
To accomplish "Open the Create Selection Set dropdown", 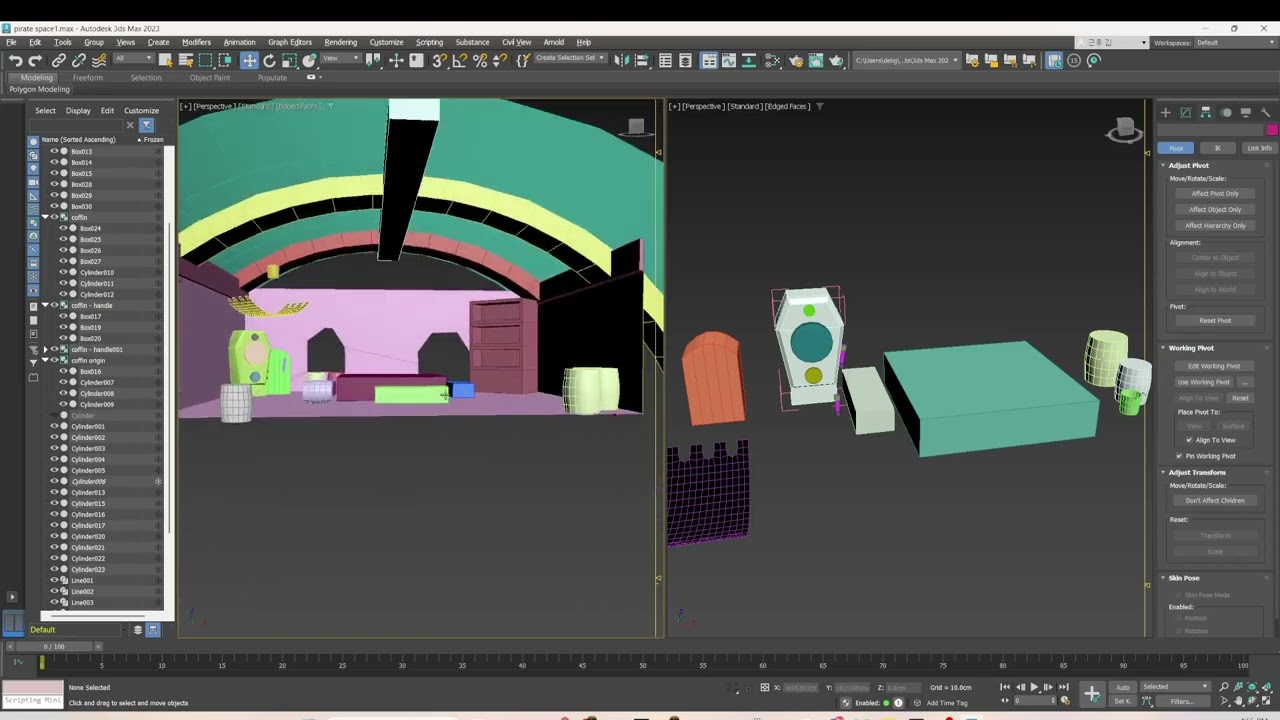I will (x=570, y=58).
